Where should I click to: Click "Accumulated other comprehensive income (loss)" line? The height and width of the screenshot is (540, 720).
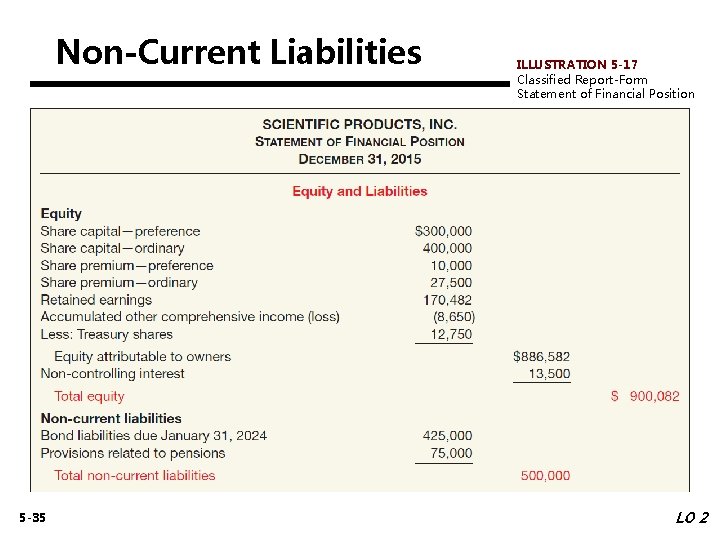pyautogui.click(x=190, y=317)
